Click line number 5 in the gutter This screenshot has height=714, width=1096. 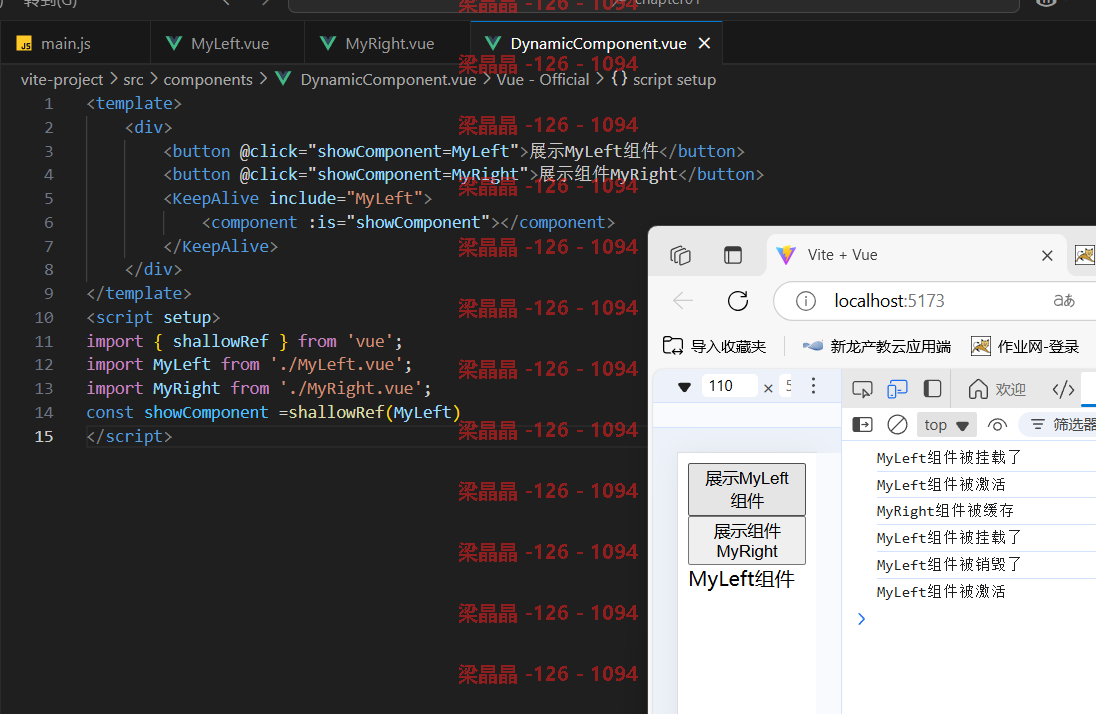(48, 199)
